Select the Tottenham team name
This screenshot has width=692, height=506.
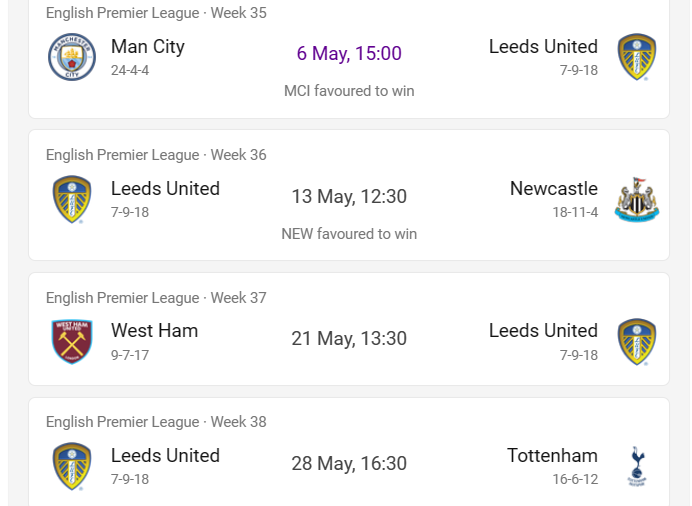point(552,455)
